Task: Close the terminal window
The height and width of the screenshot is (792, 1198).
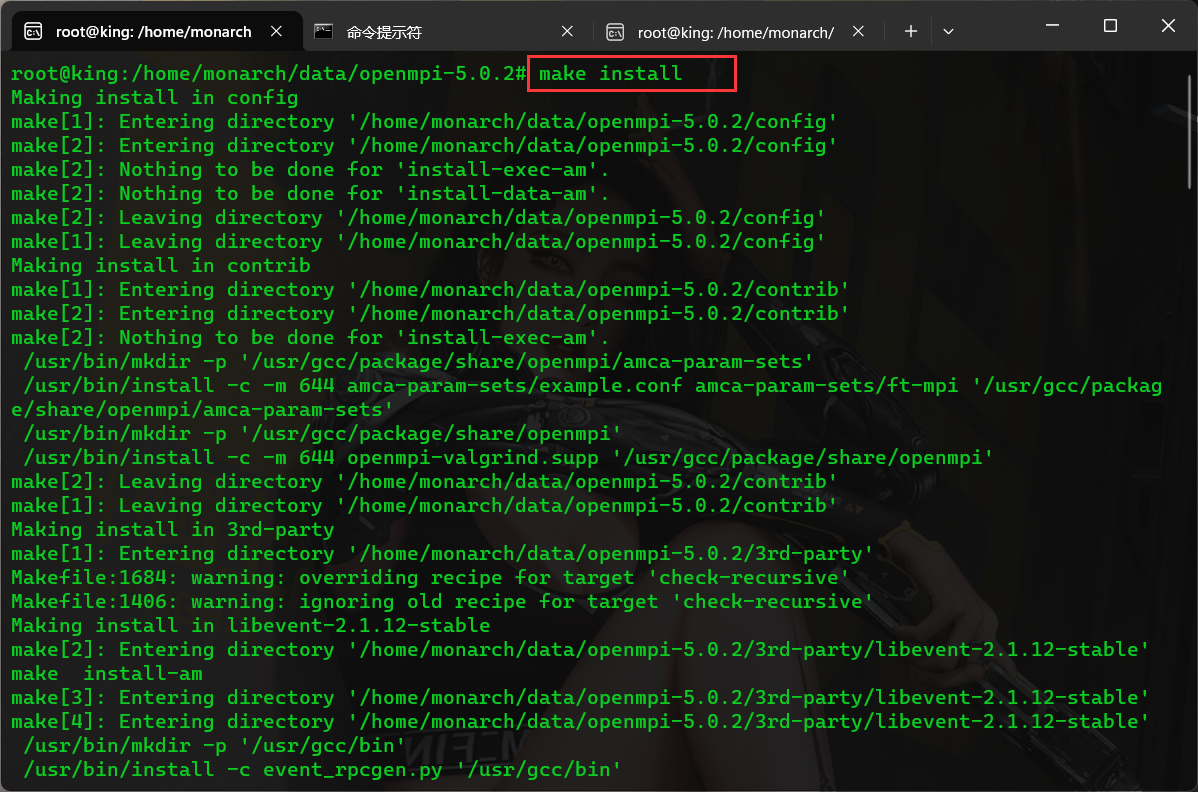Action: pyautogui.click(x=1168, y=26)
